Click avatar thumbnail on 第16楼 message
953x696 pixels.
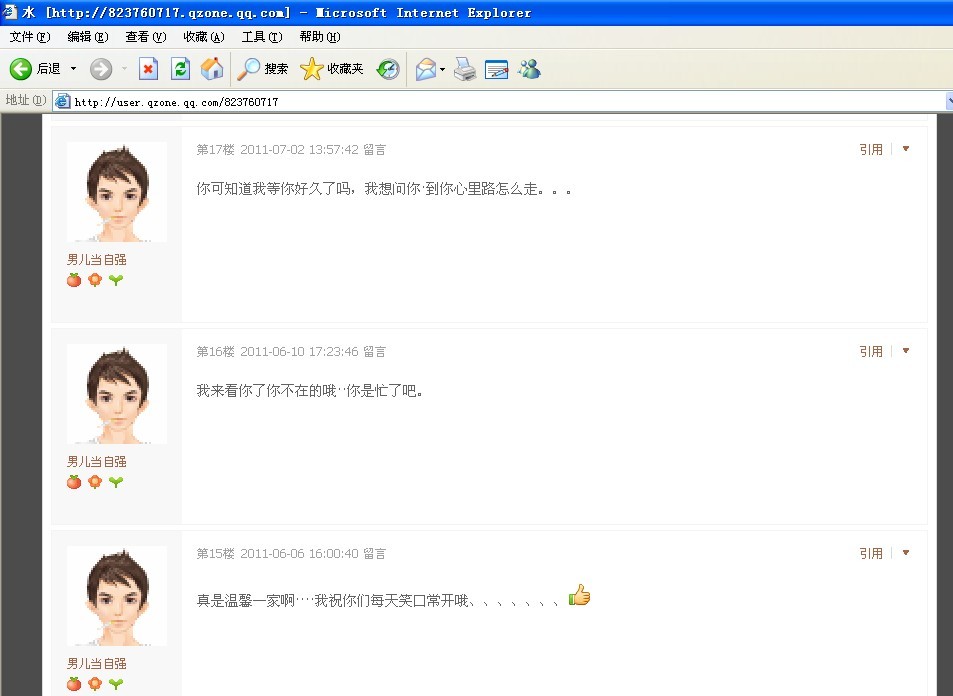[x=117, y=394]
